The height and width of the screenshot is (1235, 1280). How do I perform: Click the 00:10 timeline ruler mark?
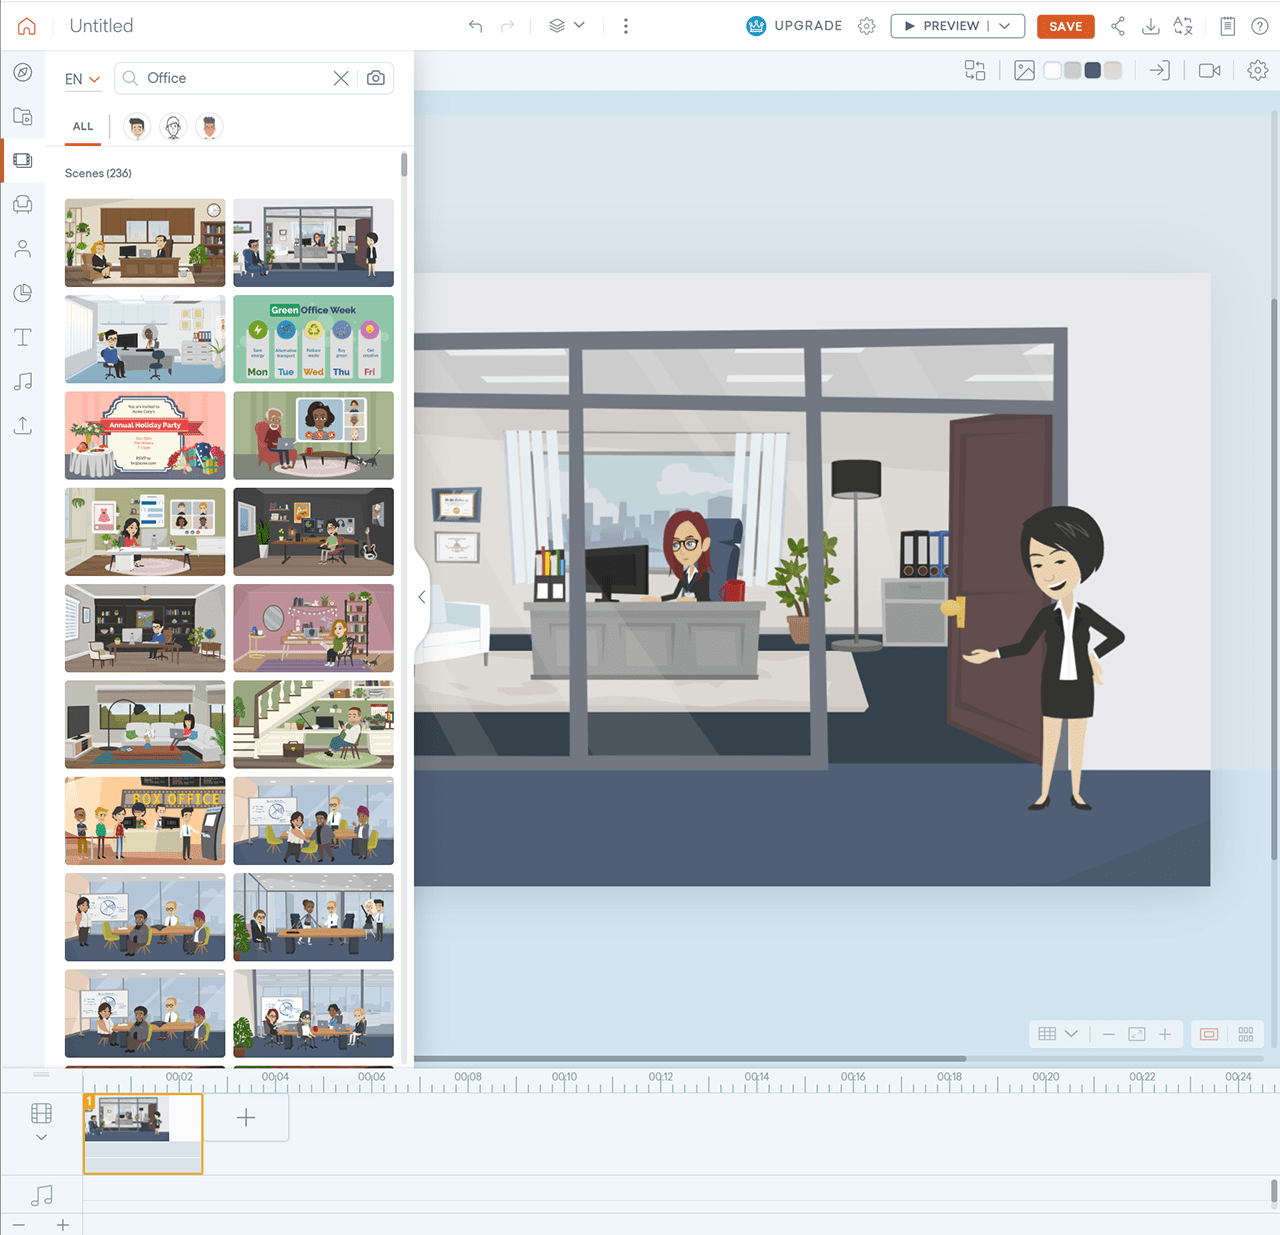click(x=565, y=1077)
